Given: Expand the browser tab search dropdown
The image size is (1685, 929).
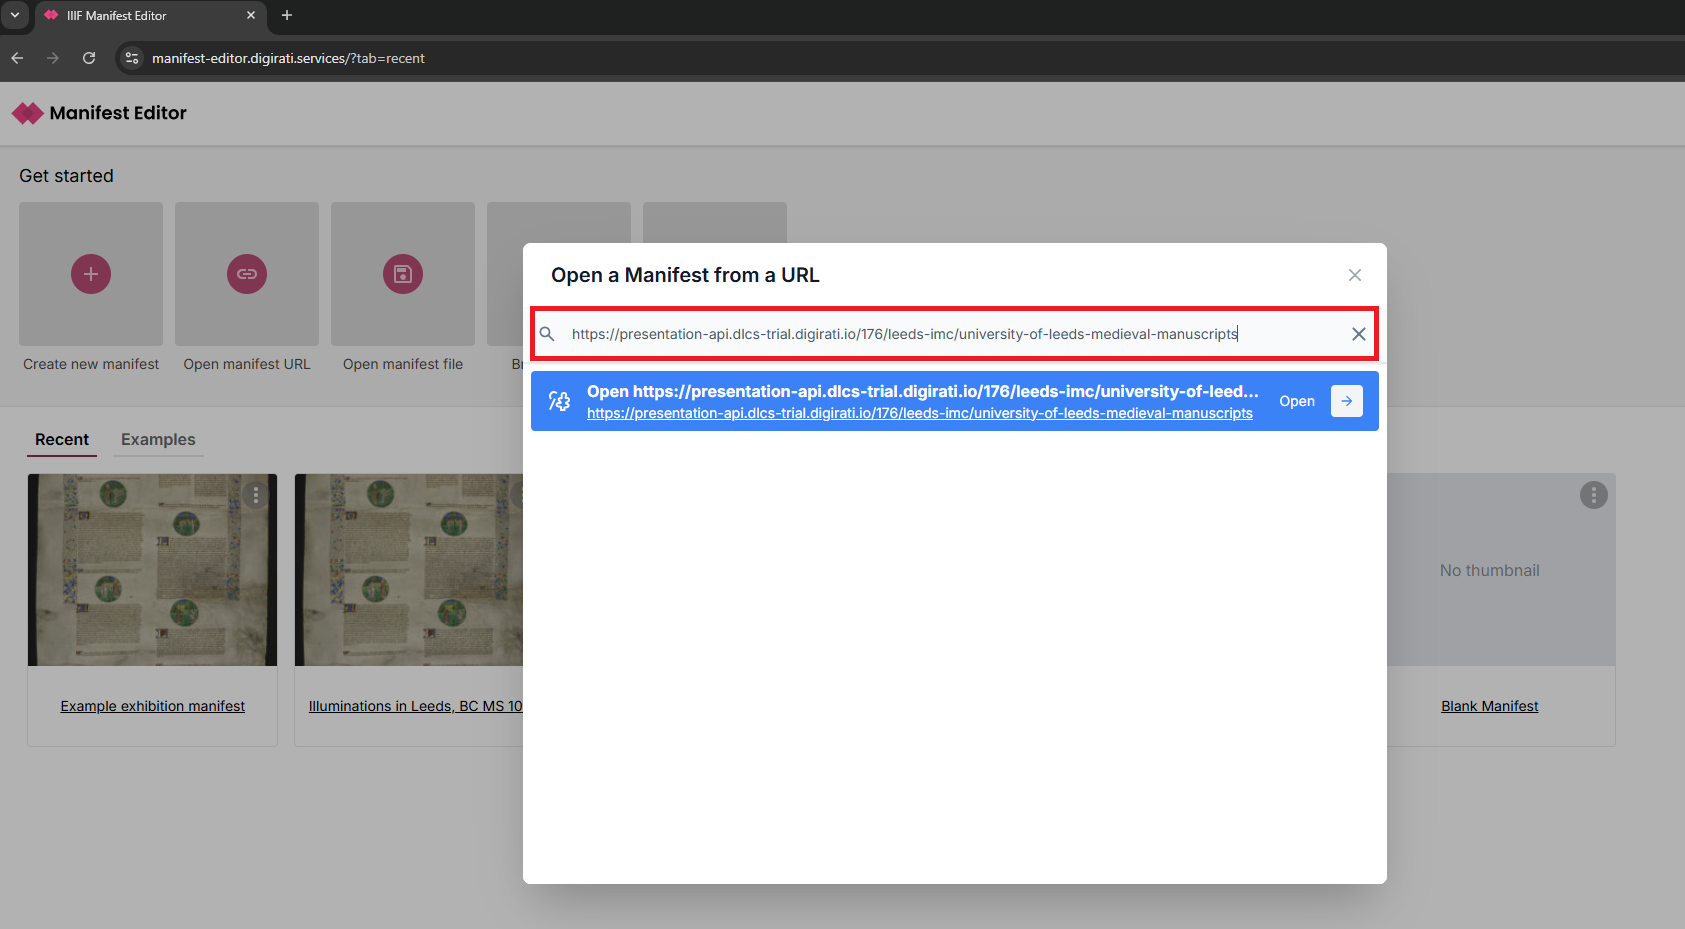Looking at the screenshot, I should [x=15, y=15].
